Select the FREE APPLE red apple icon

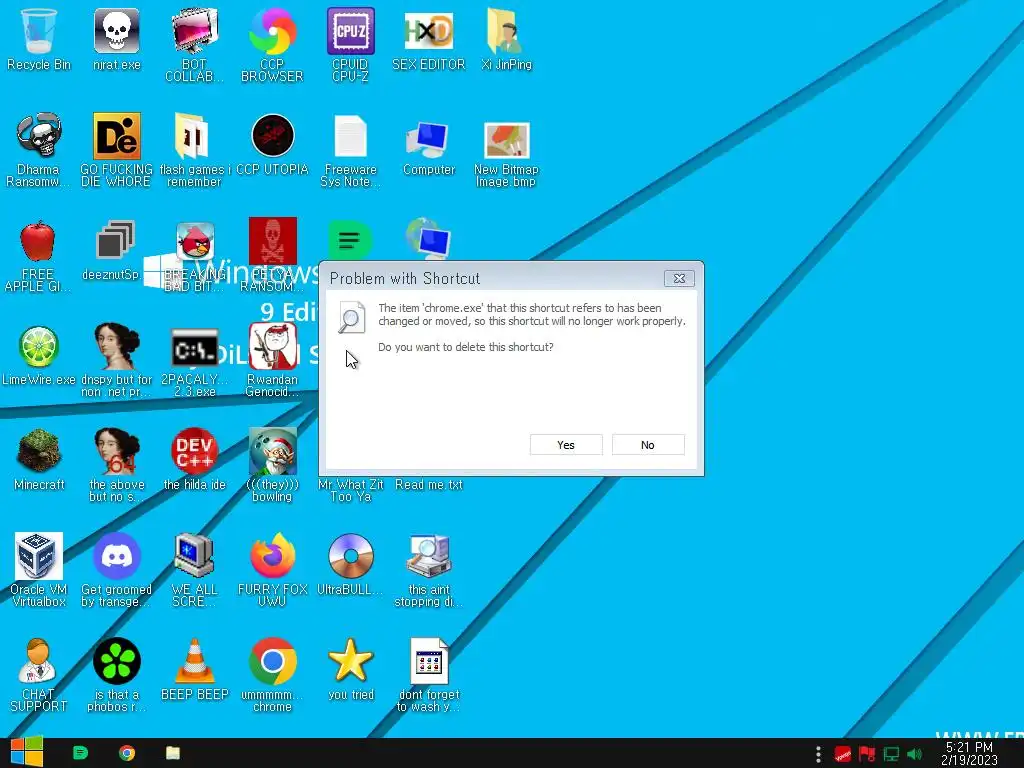coord(38,241)
